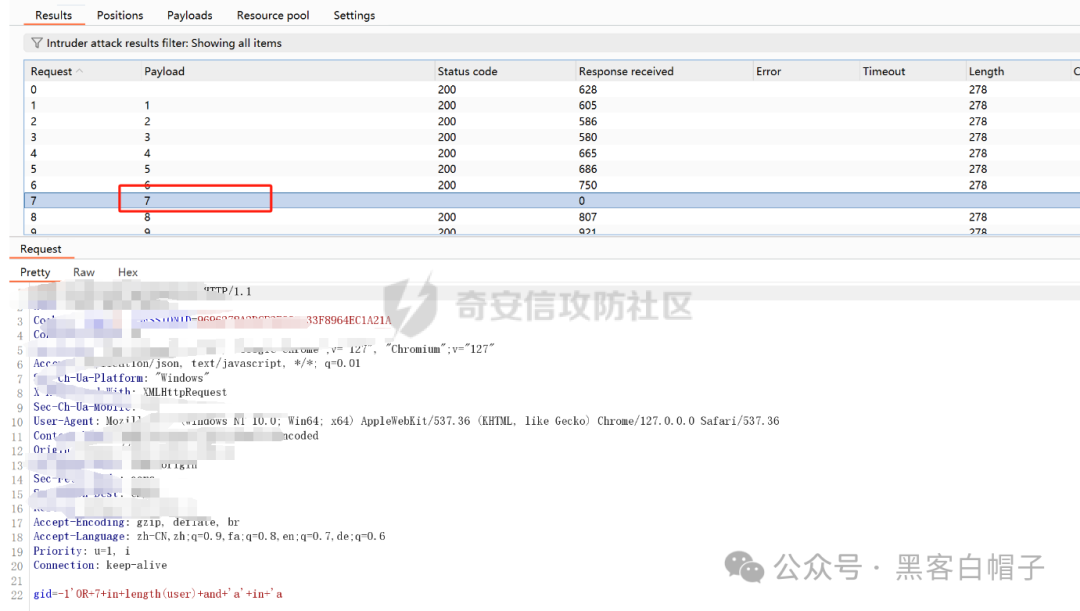This screenshot has height=611, width=1080.
Task: Click the Accept-Language header line
Action: [x=209, y=536]
